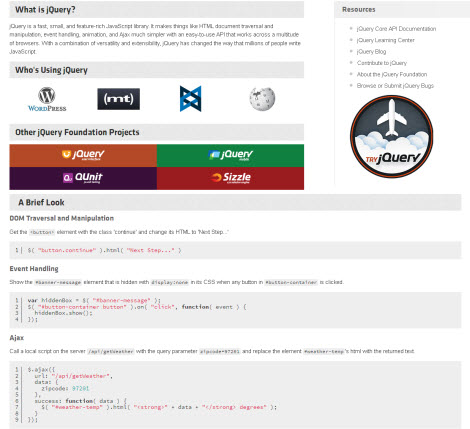Click the Resources sidebar heading
The height and width of the screenshot is (429, 470).
point(359,10)
